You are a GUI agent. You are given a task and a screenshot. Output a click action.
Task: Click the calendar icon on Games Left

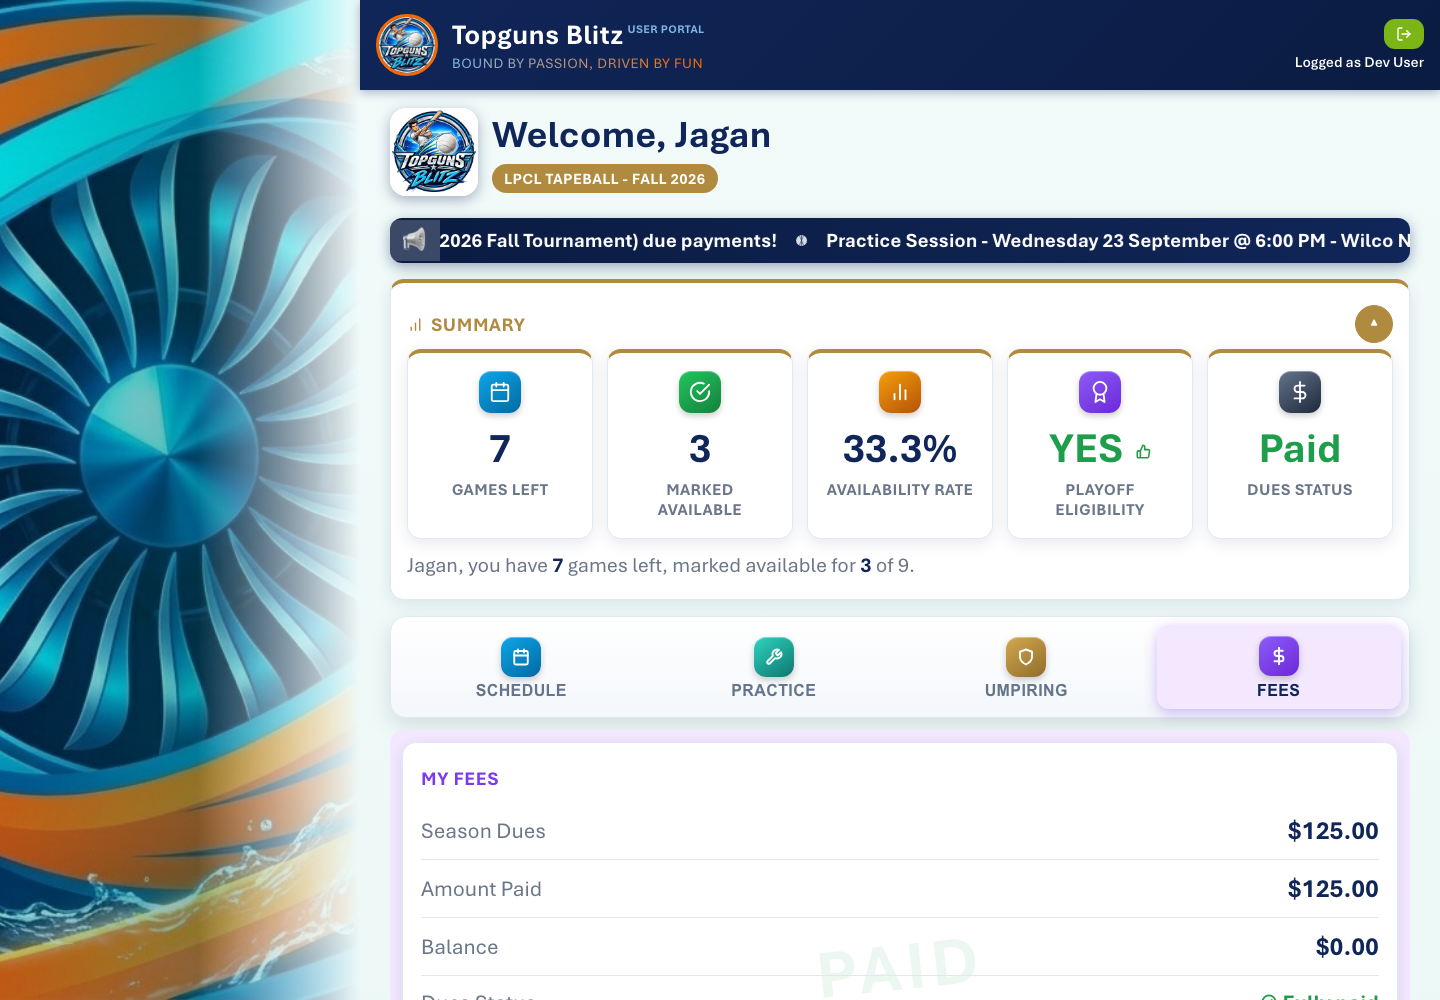tap(500, 392)
